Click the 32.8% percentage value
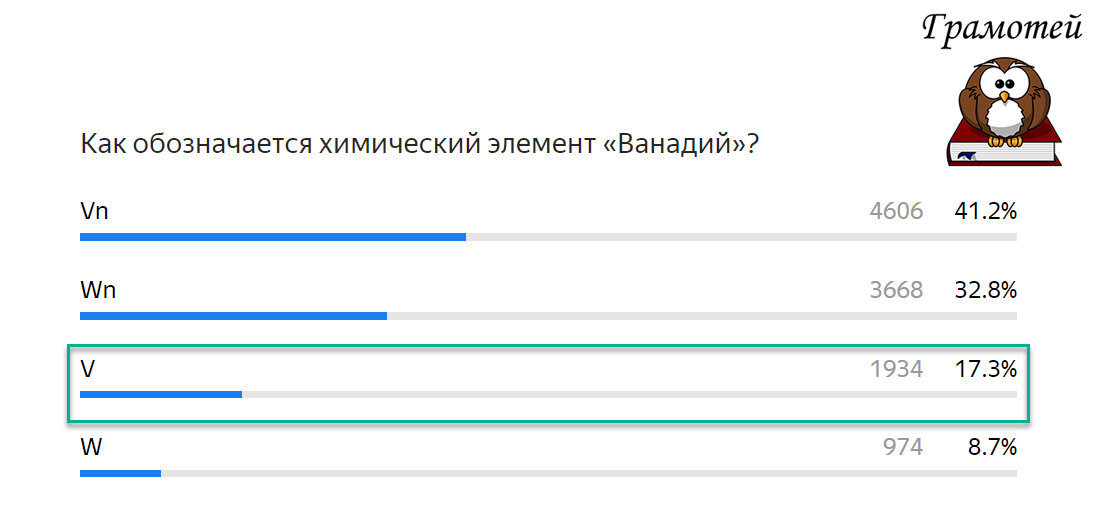Viewport: 1100px width, 517px height. tap(986, 290)
